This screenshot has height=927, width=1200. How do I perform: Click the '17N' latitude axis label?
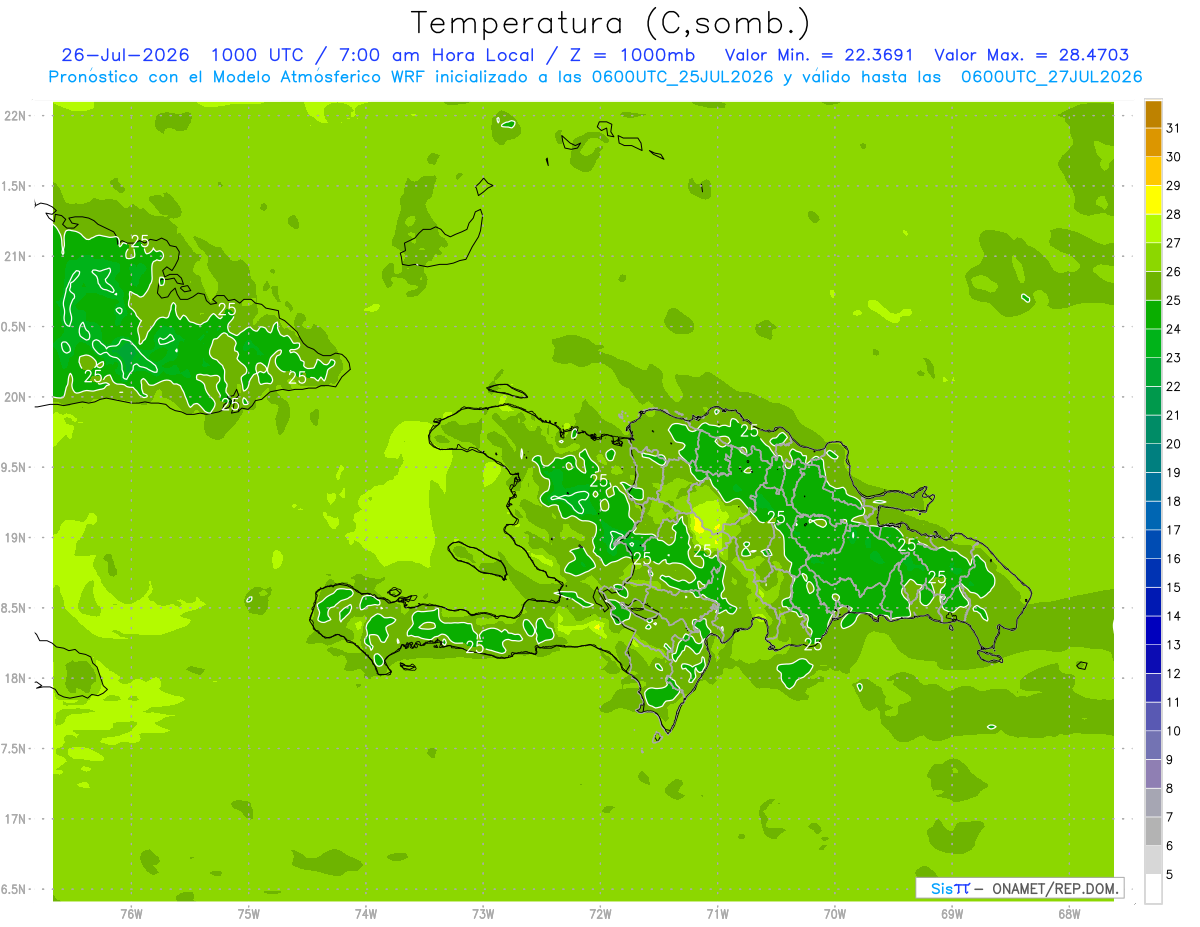pos(16,819)
